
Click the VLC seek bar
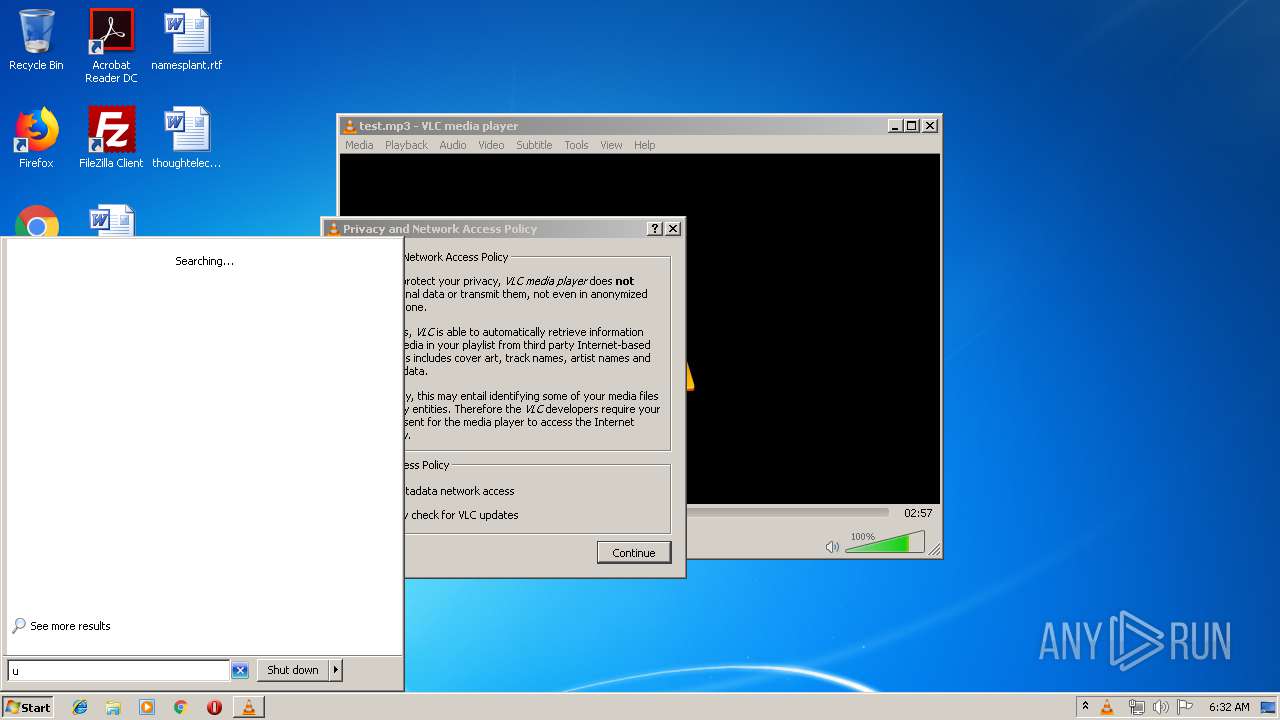pyautogui.click(x=788, y=513)
